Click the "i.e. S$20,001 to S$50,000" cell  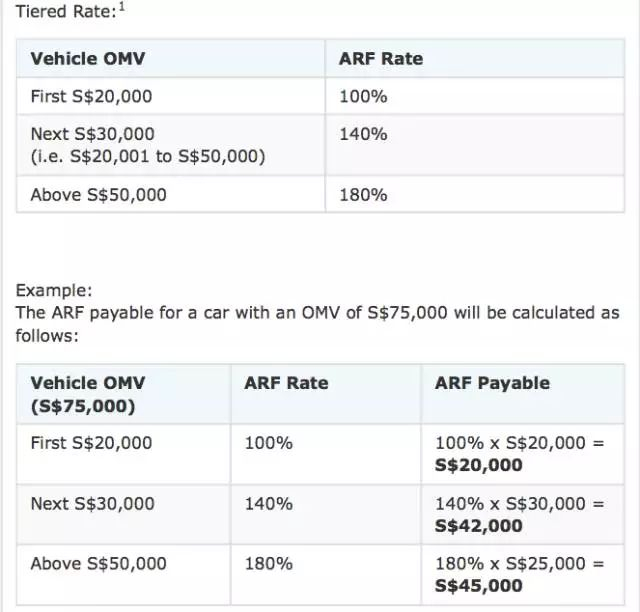click(147, 156)
